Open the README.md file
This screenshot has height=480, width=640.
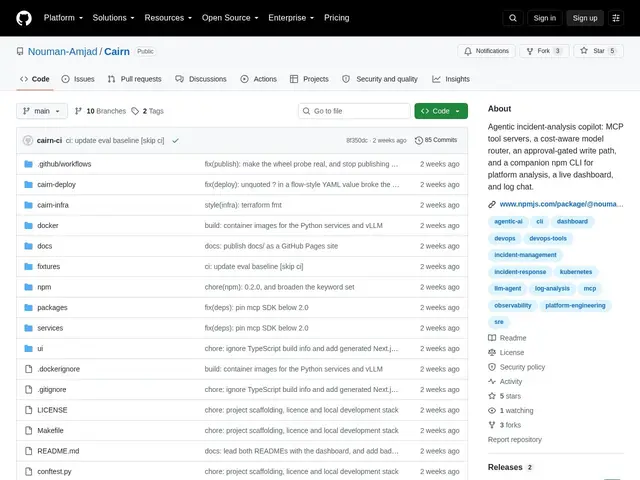58,451
